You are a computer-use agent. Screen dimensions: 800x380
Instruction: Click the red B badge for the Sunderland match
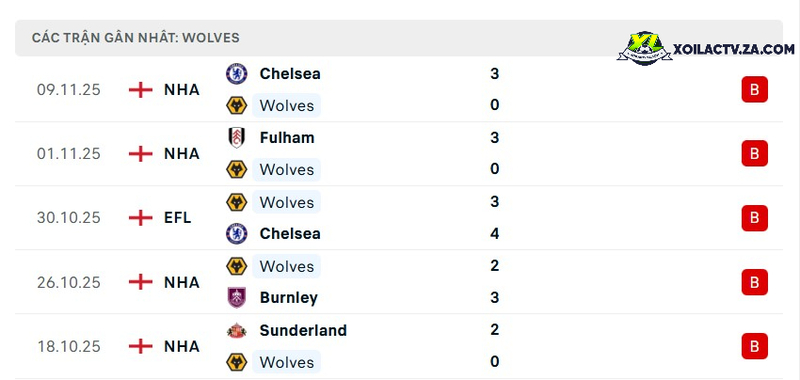click(x=755, y=346)
